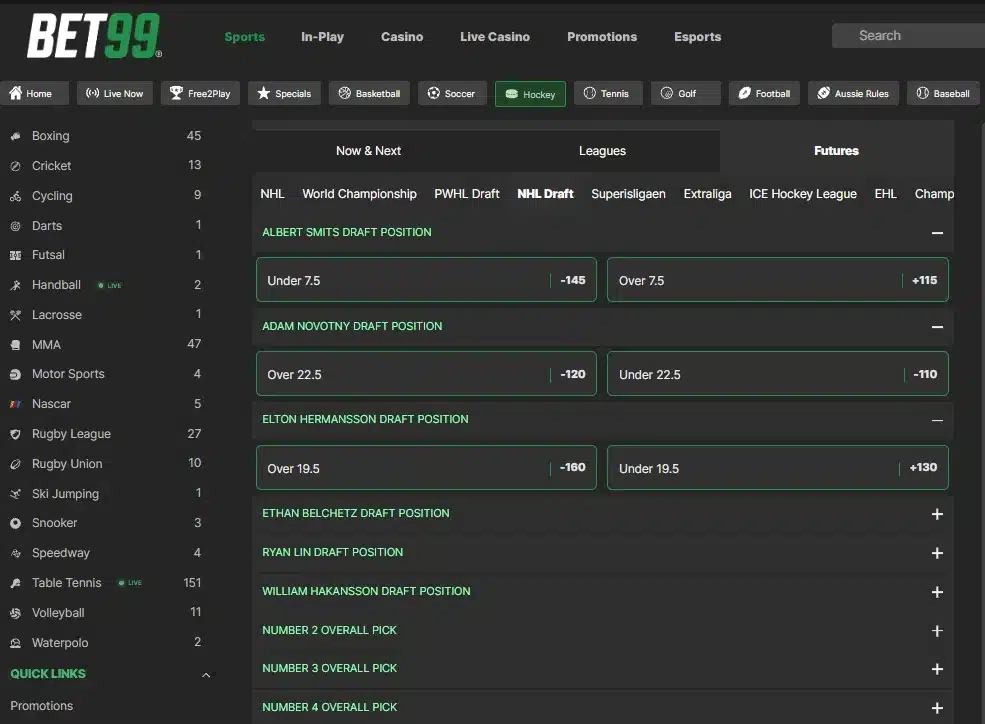Click the Baseball icon
985x724 pixels.
pyautogui.click(x=922, y=93)
